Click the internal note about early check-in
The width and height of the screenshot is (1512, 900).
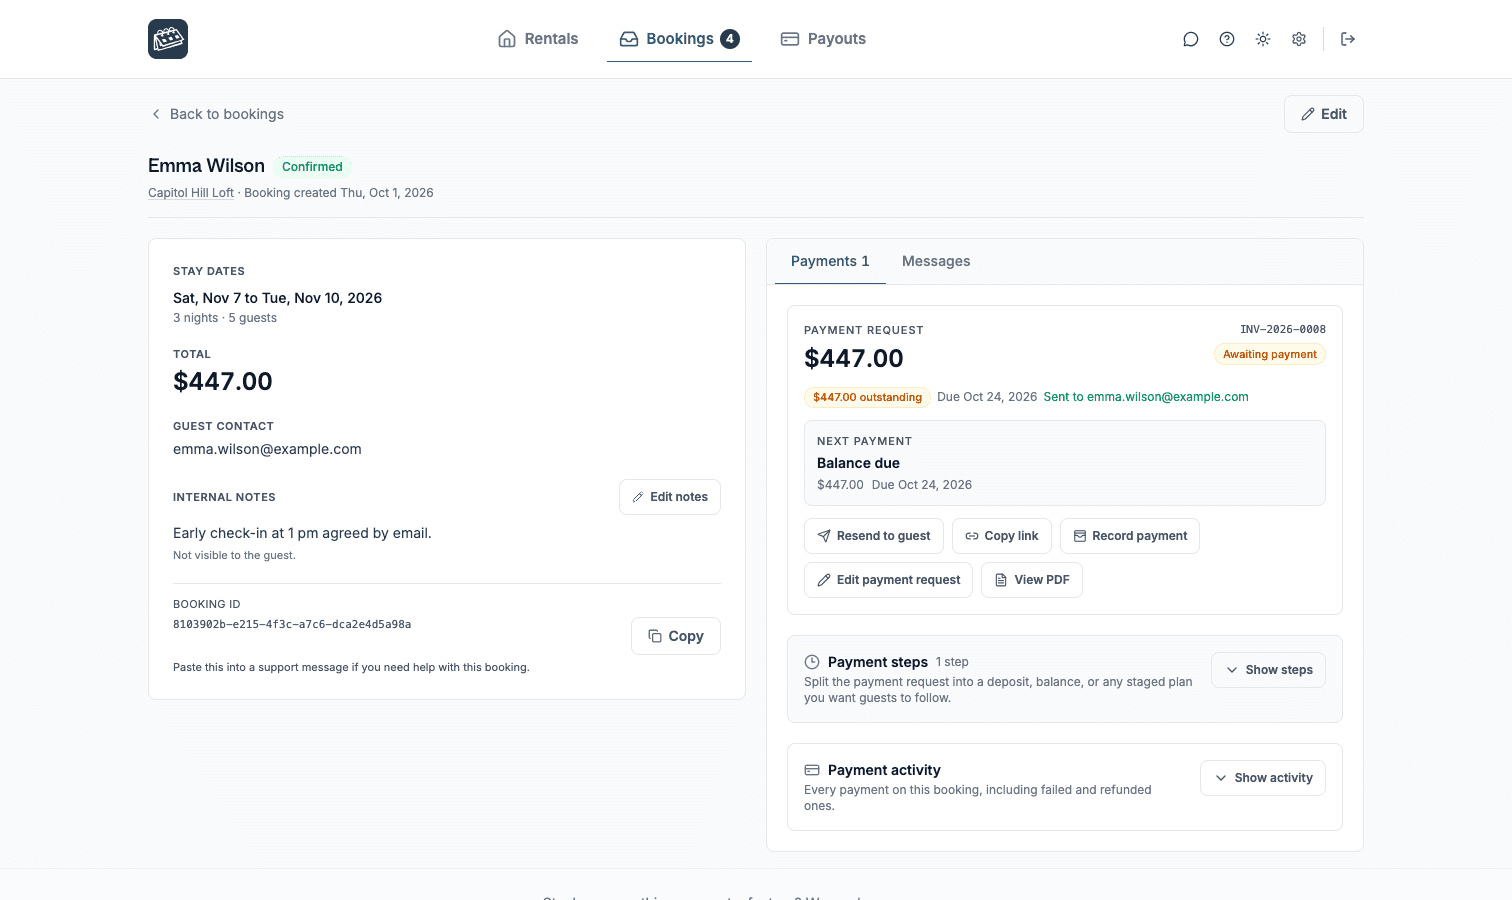click(x=302, y=533)
